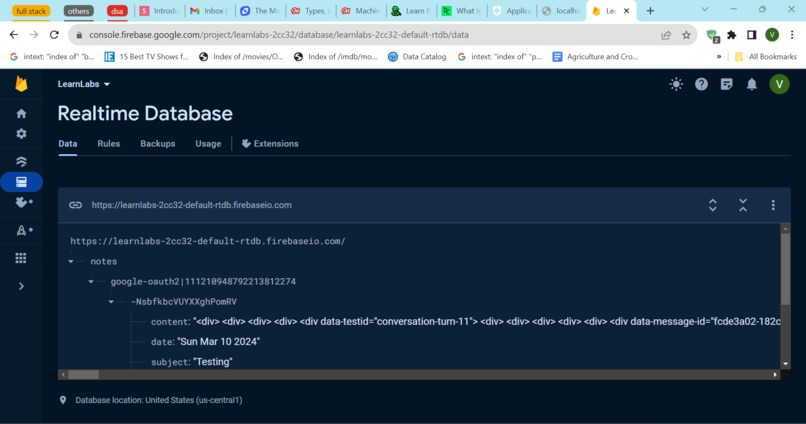
Task: Open 'full stack' tab group
Action: 31,11
